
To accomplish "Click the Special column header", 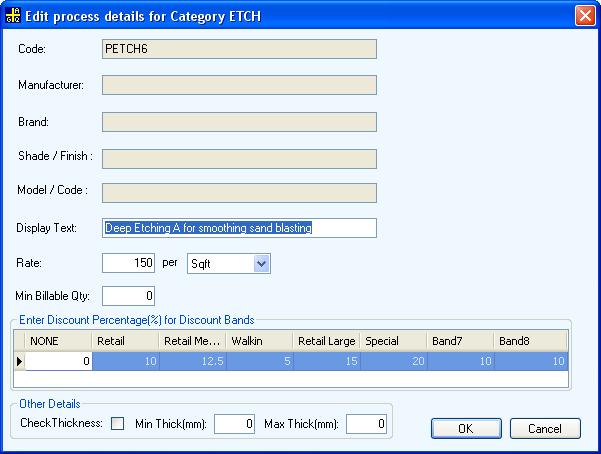I will [x=393, y=341].
